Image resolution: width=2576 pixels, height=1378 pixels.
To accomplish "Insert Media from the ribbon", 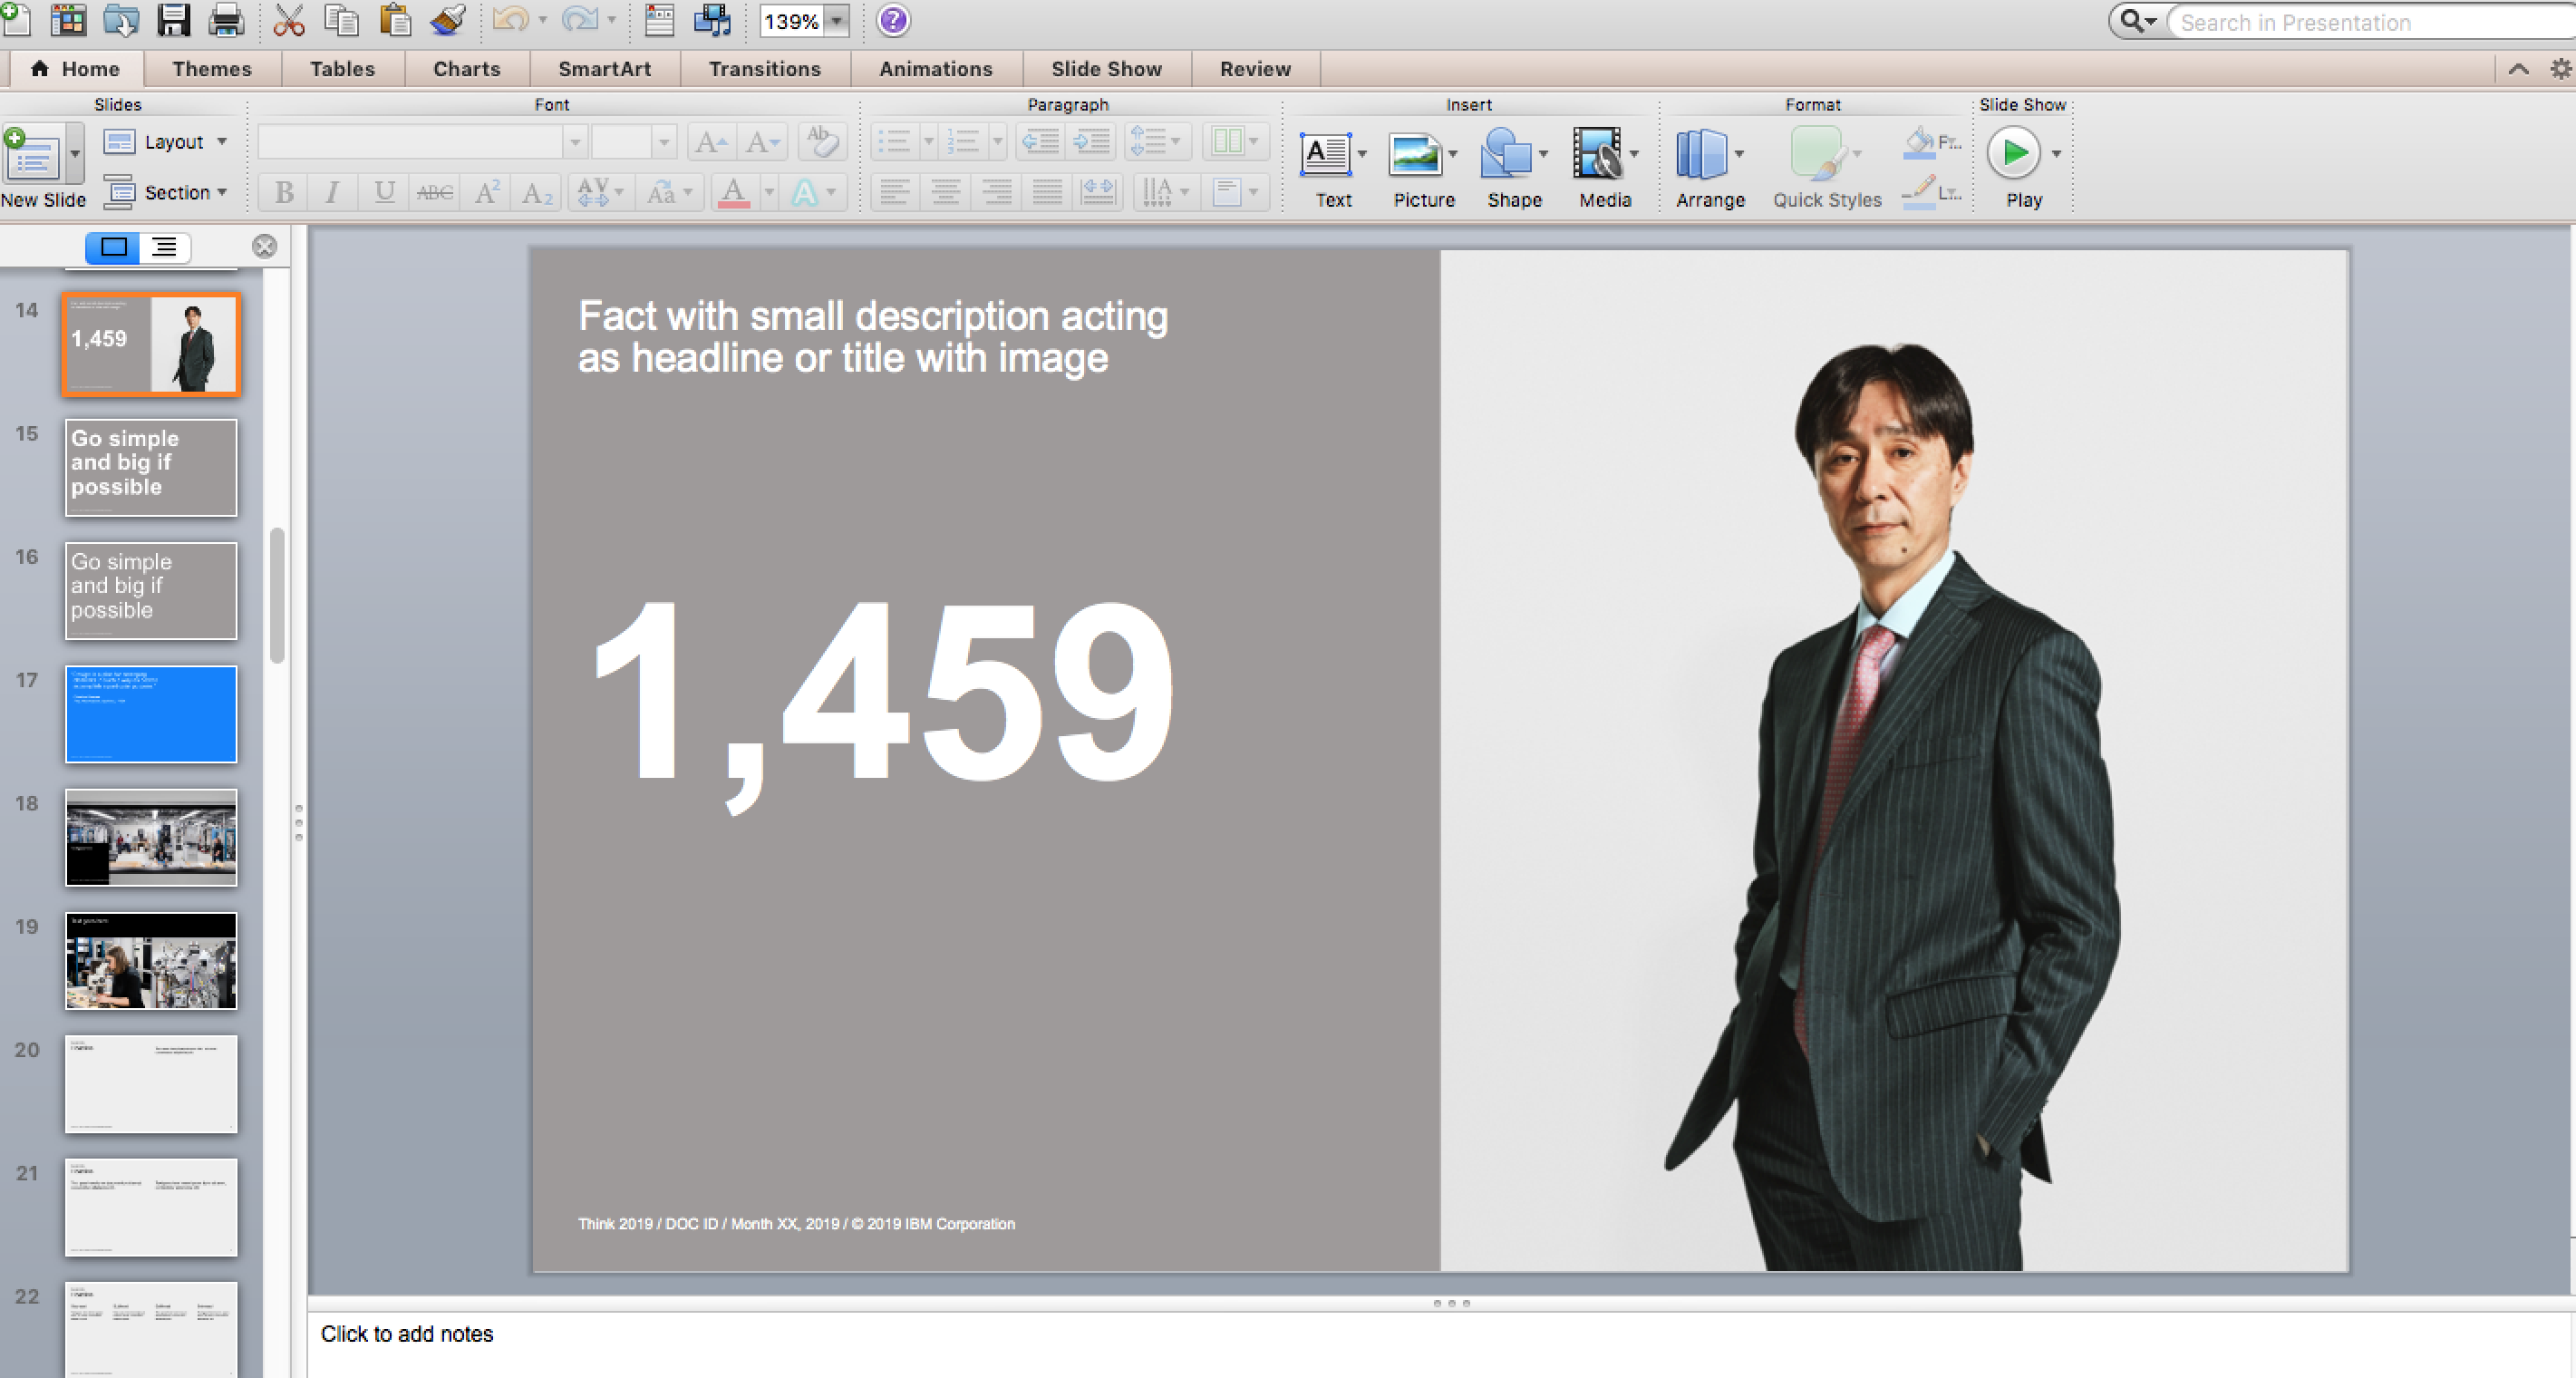I will click(x=1596, y=154).
